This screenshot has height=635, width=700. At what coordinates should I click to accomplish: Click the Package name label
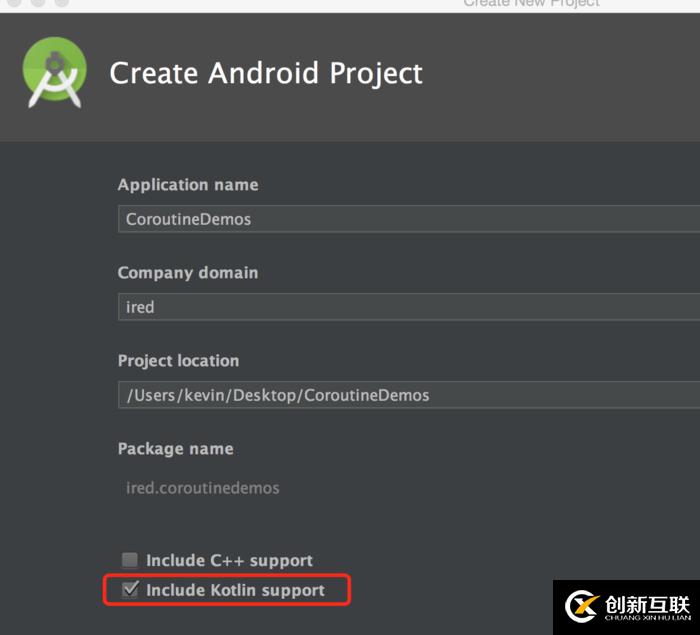[175, 449]
